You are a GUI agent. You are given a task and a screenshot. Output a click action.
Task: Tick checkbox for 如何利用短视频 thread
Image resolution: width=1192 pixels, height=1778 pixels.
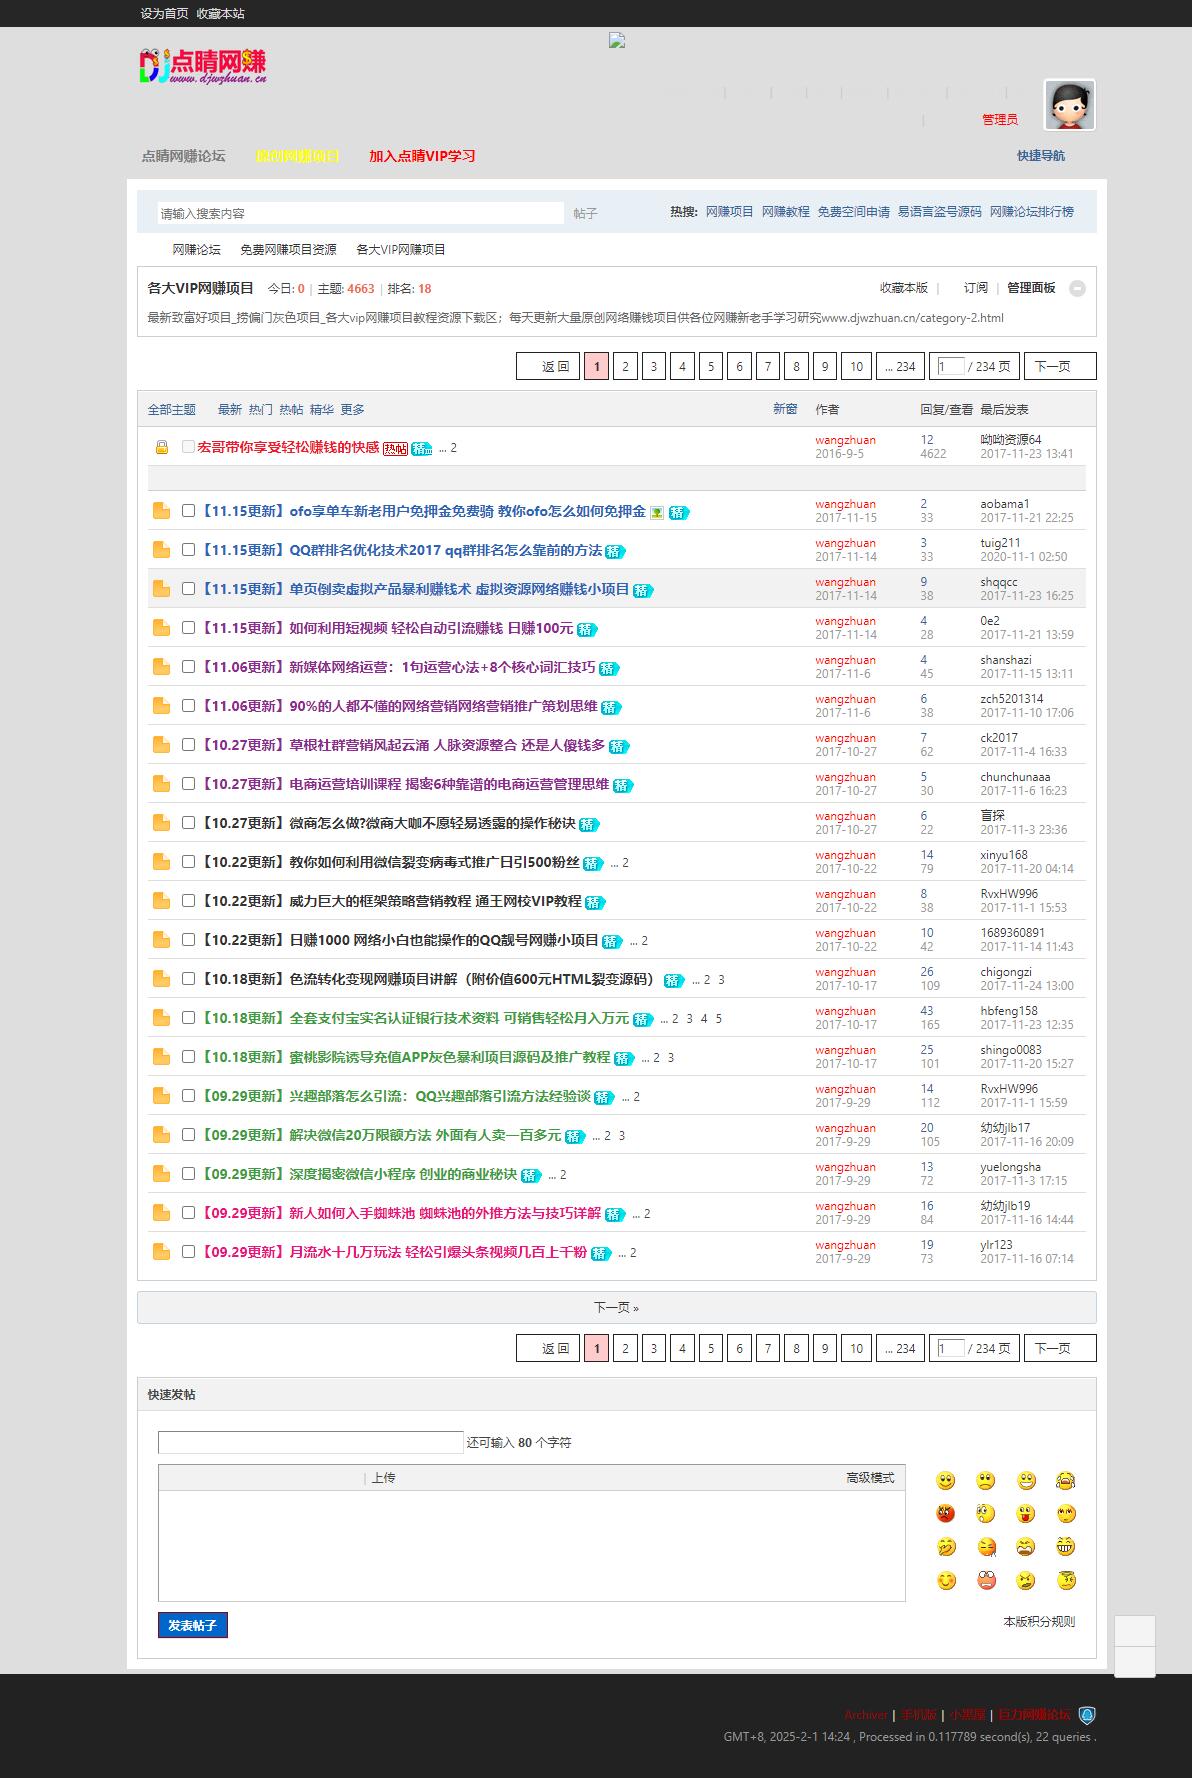click(188, 628)
